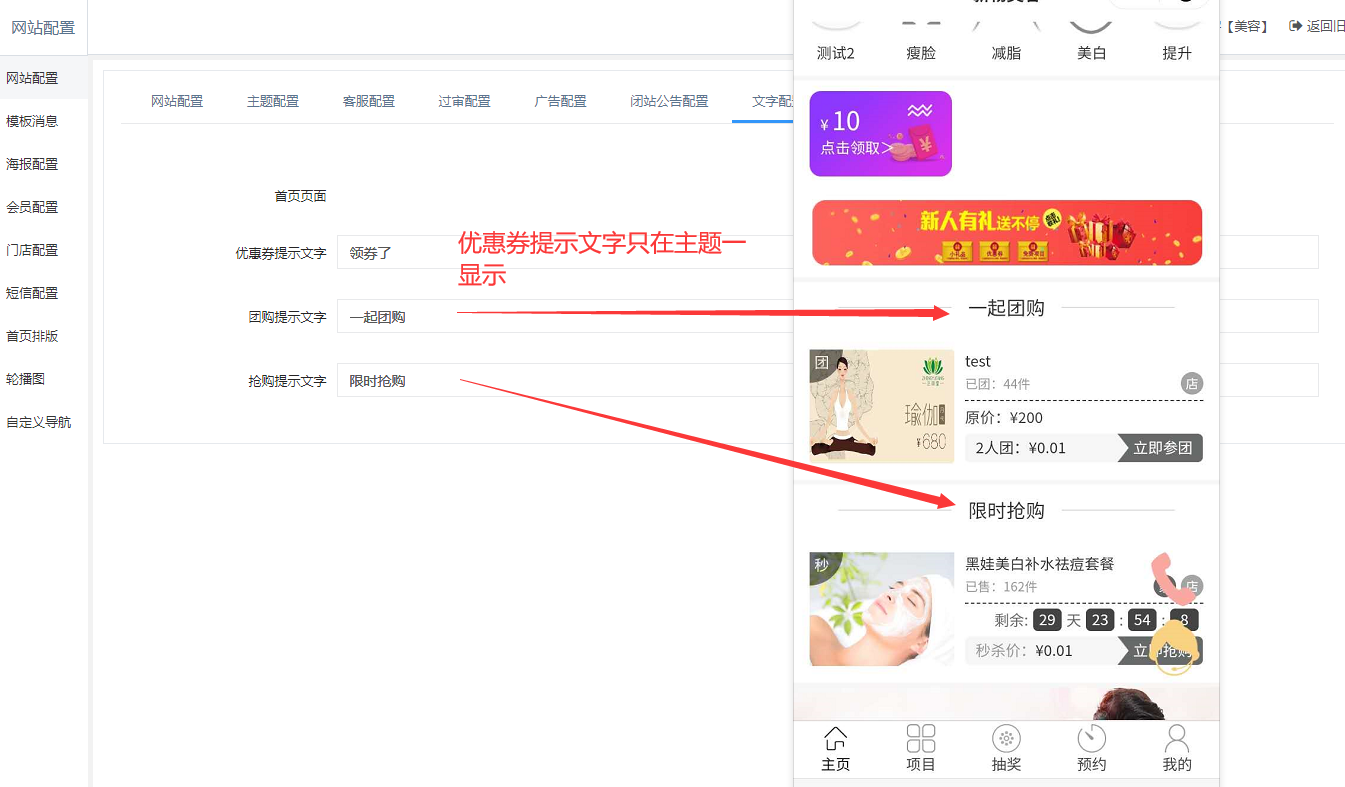1345x787 pixels.
Task: Click the 秒杀价：¥0.01 price label
Action: click(1024, 651)
